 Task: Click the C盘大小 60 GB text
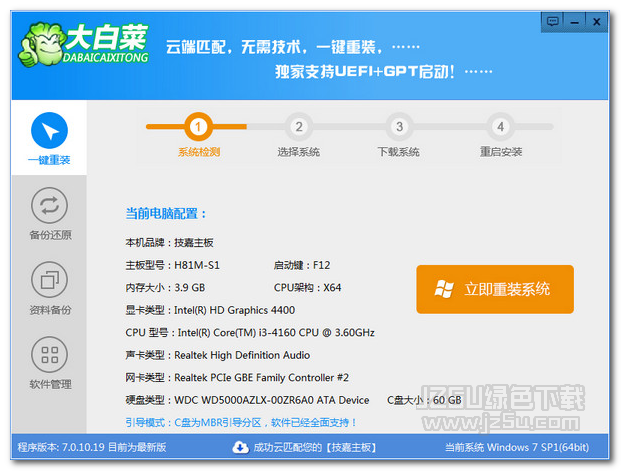(424, 400)
